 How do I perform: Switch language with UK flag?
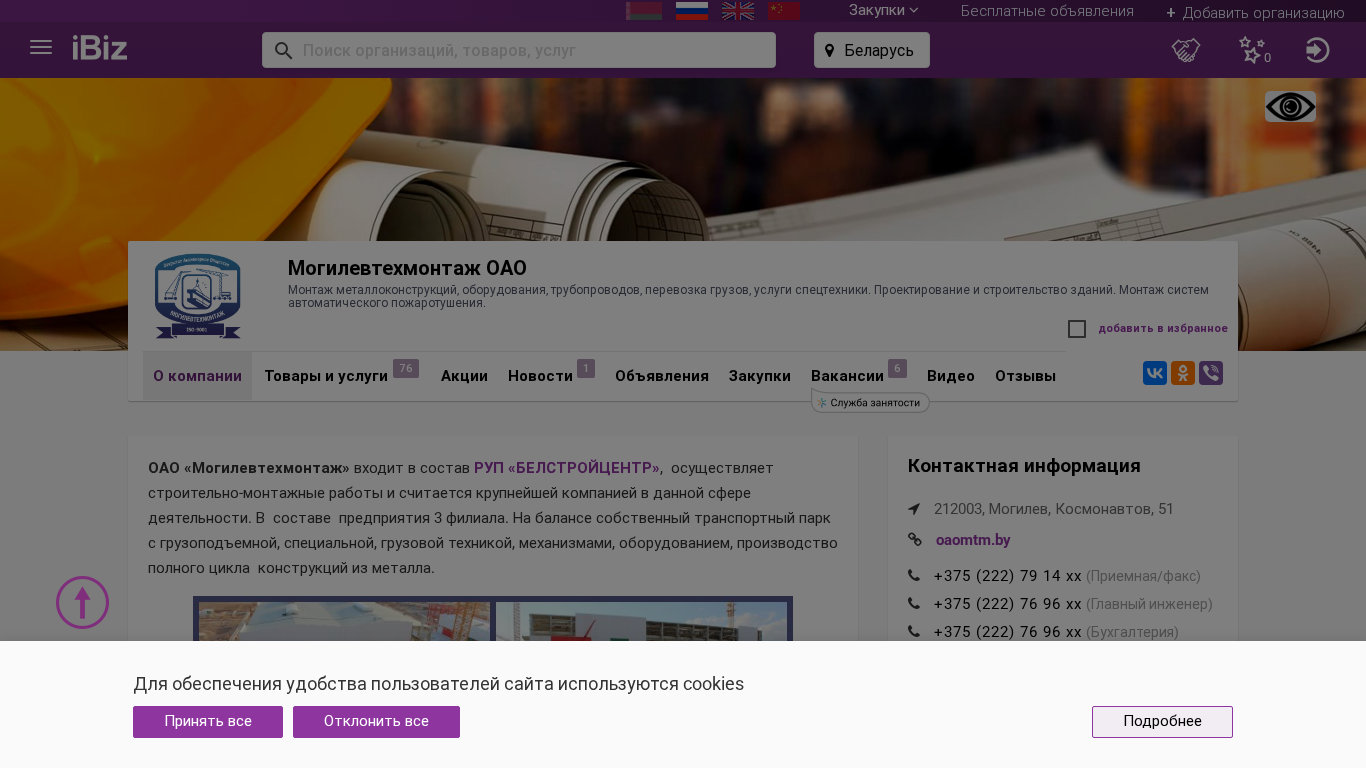point(738,11)
